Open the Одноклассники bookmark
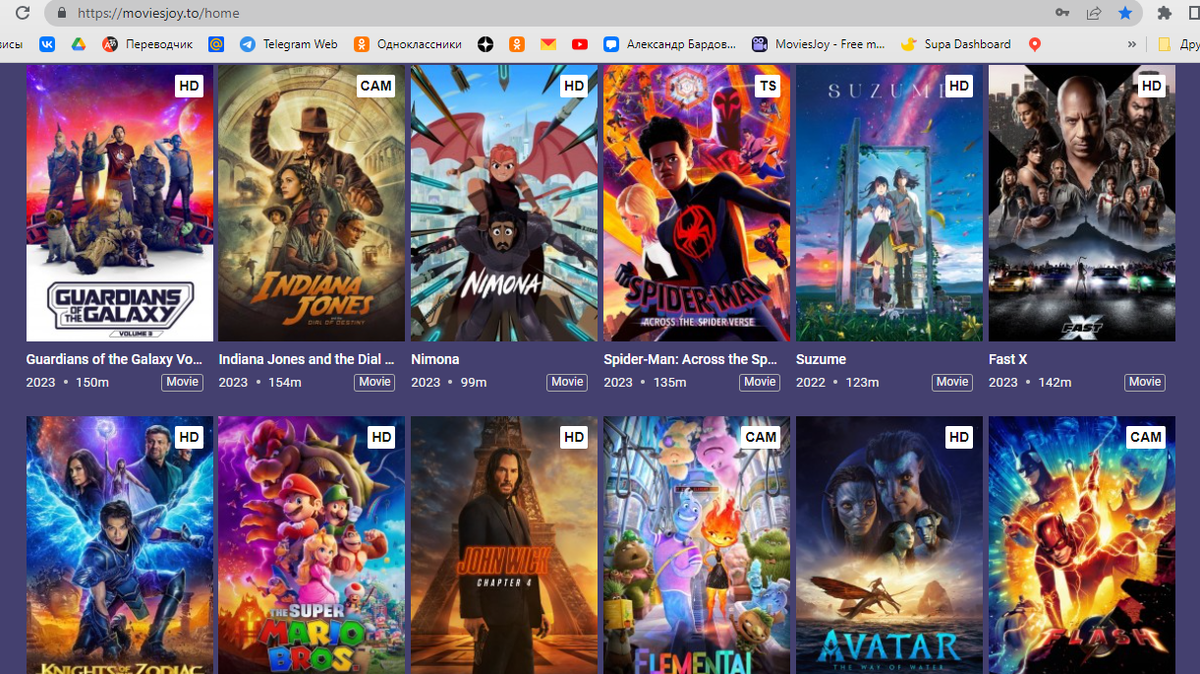This screenshot has height=674, width=1200. (x=408, y=44)
